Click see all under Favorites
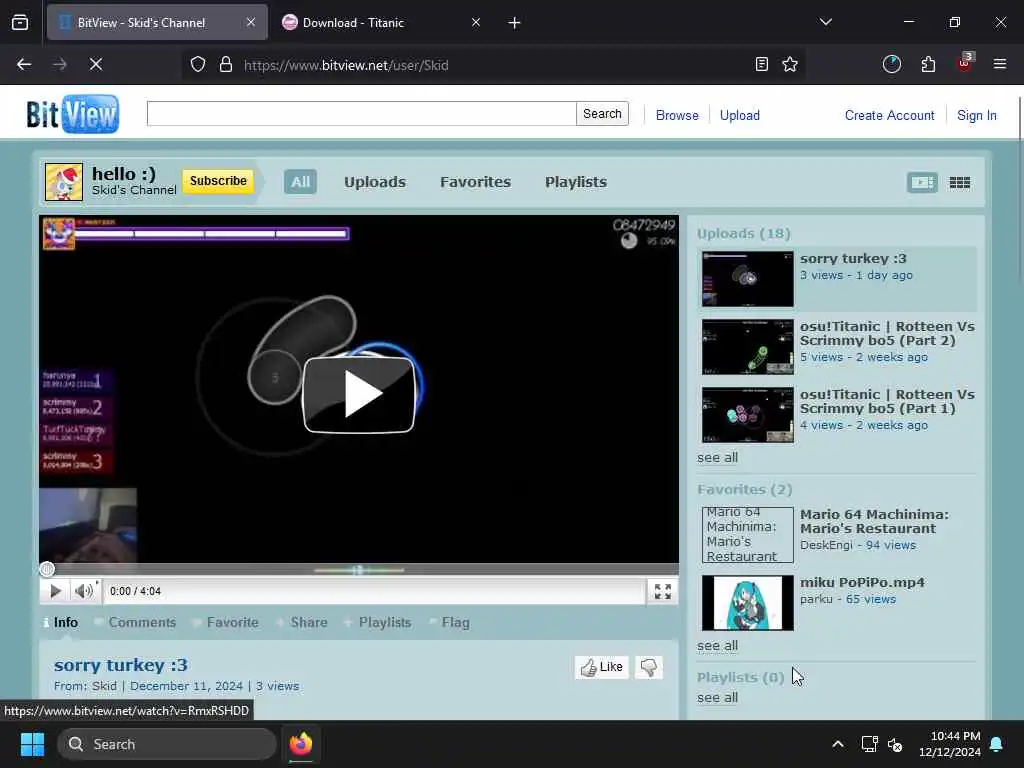Viewport: 1024px width, 768px height. tap(717, 646)
